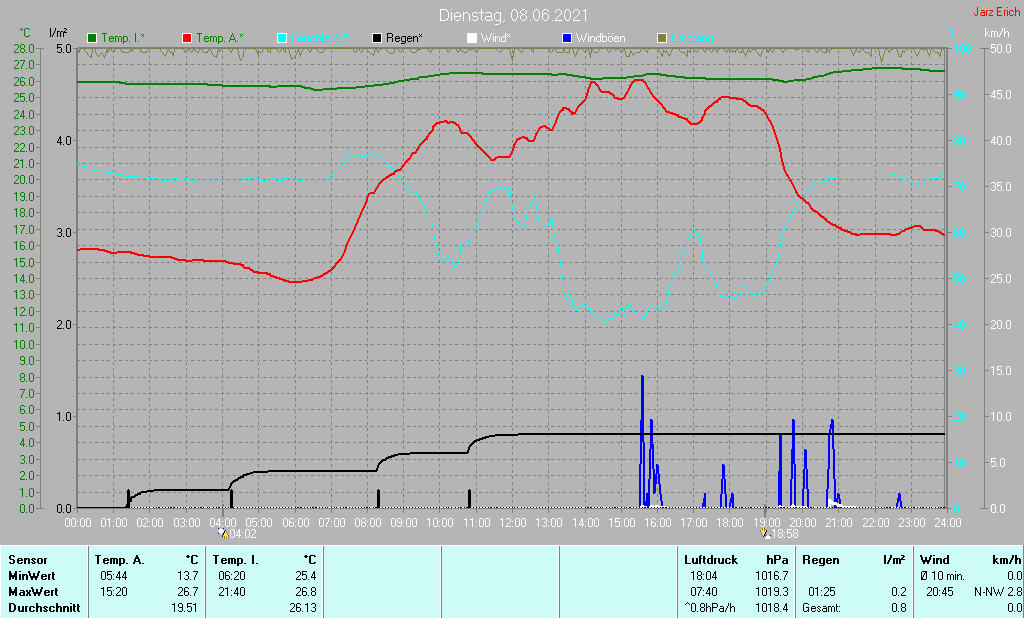Click the minimum time '05:44'

(x=114, y=576)
